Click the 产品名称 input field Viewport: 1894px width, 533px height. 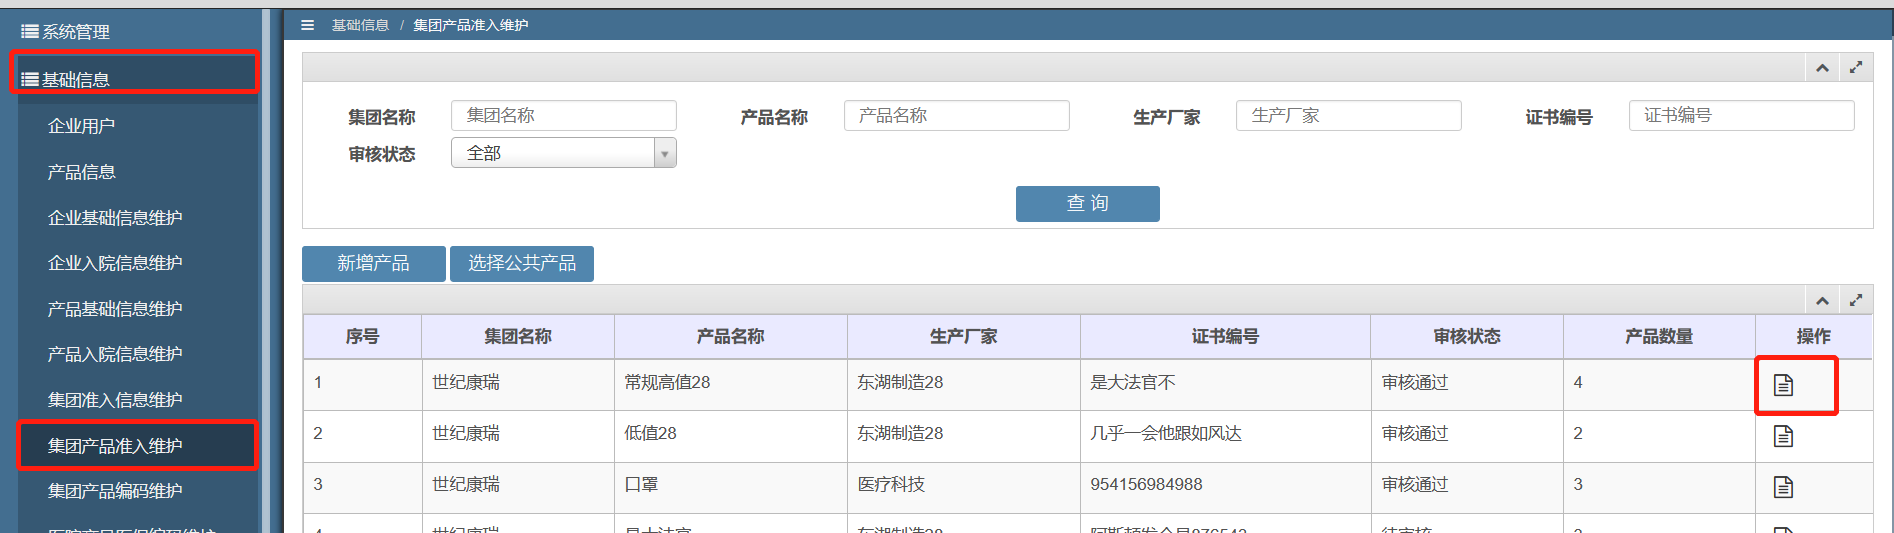coord(957,116)
